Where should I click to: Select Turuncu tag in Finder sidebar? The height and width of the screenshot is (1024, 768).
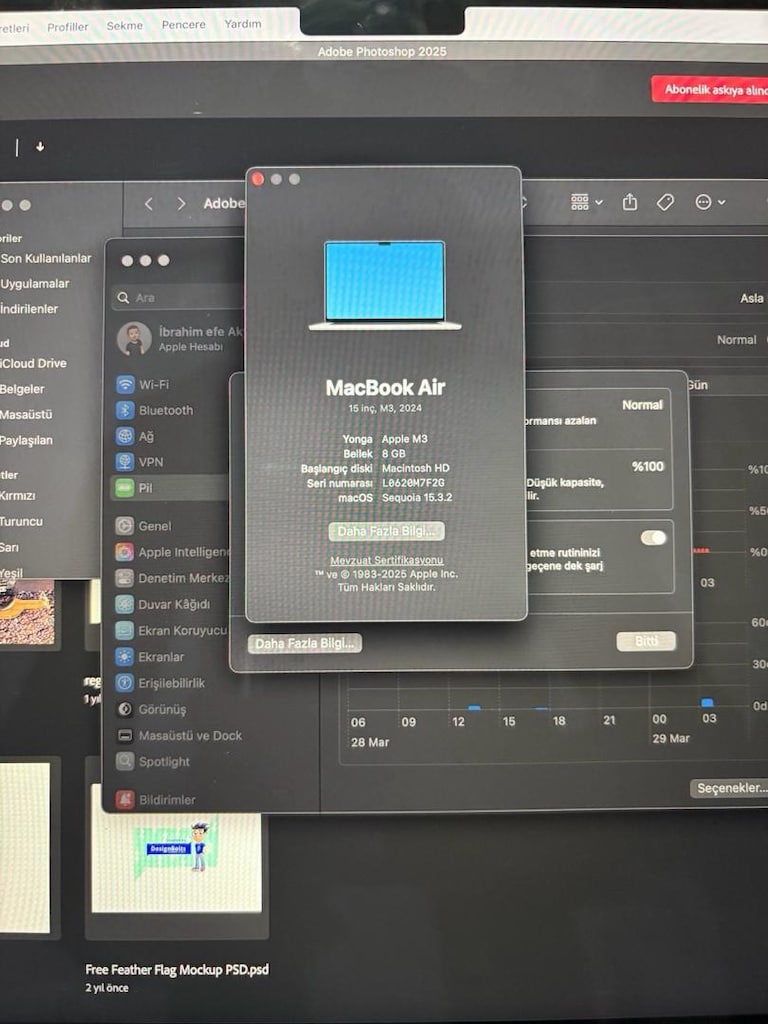coord(22,521)
